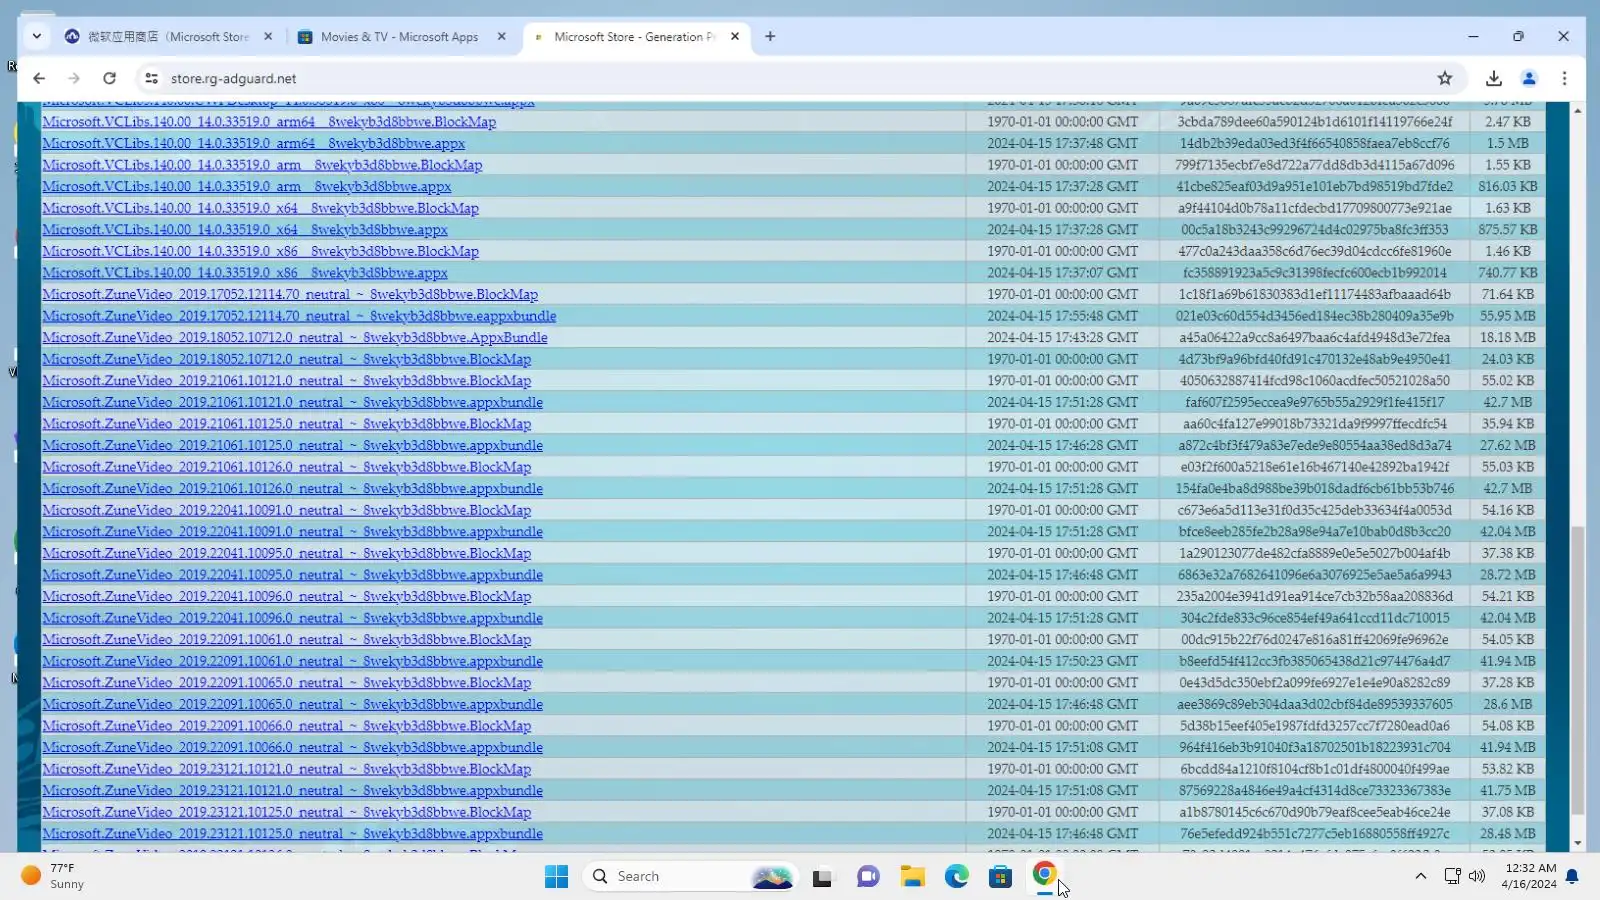
Task: Select the file size 816.03 KB
Action: pyautogui.click(x=1507, y=187)
